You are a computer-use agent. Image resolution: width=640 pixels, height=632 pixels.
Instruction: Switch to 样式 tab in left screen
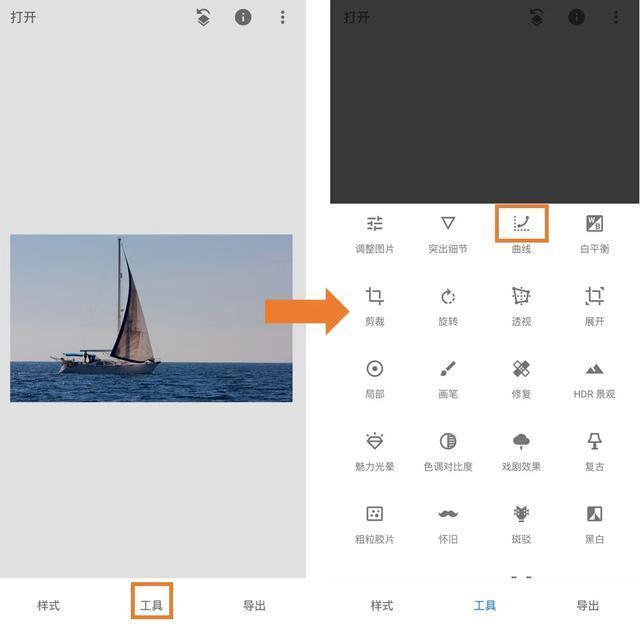tap(49, 605)
